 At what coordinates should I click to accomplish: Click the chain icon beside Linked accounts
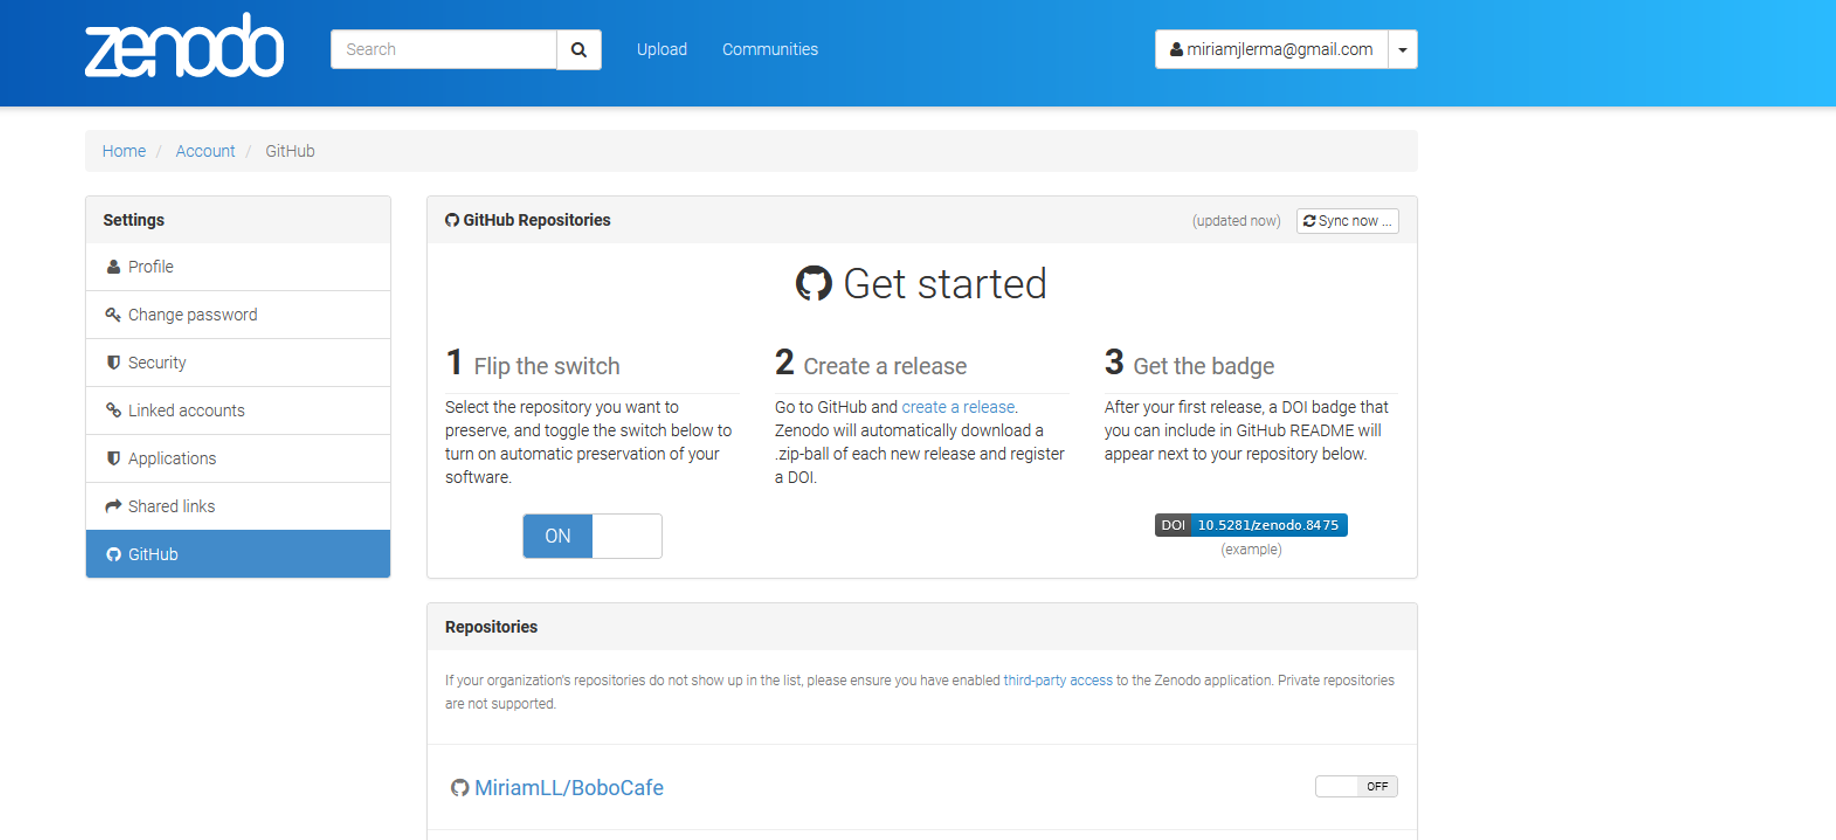(x=113, y=411)
